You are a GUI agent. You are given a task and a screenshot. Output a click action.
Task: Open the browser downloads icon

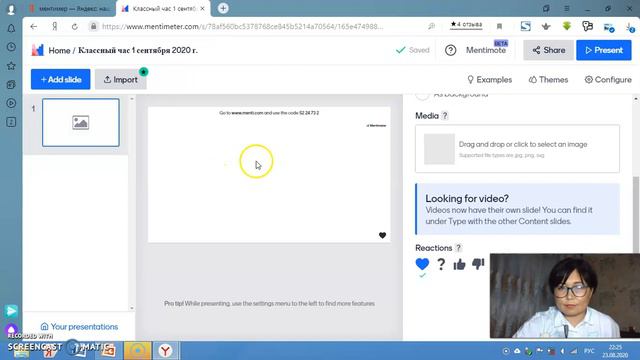click(630, 27)
